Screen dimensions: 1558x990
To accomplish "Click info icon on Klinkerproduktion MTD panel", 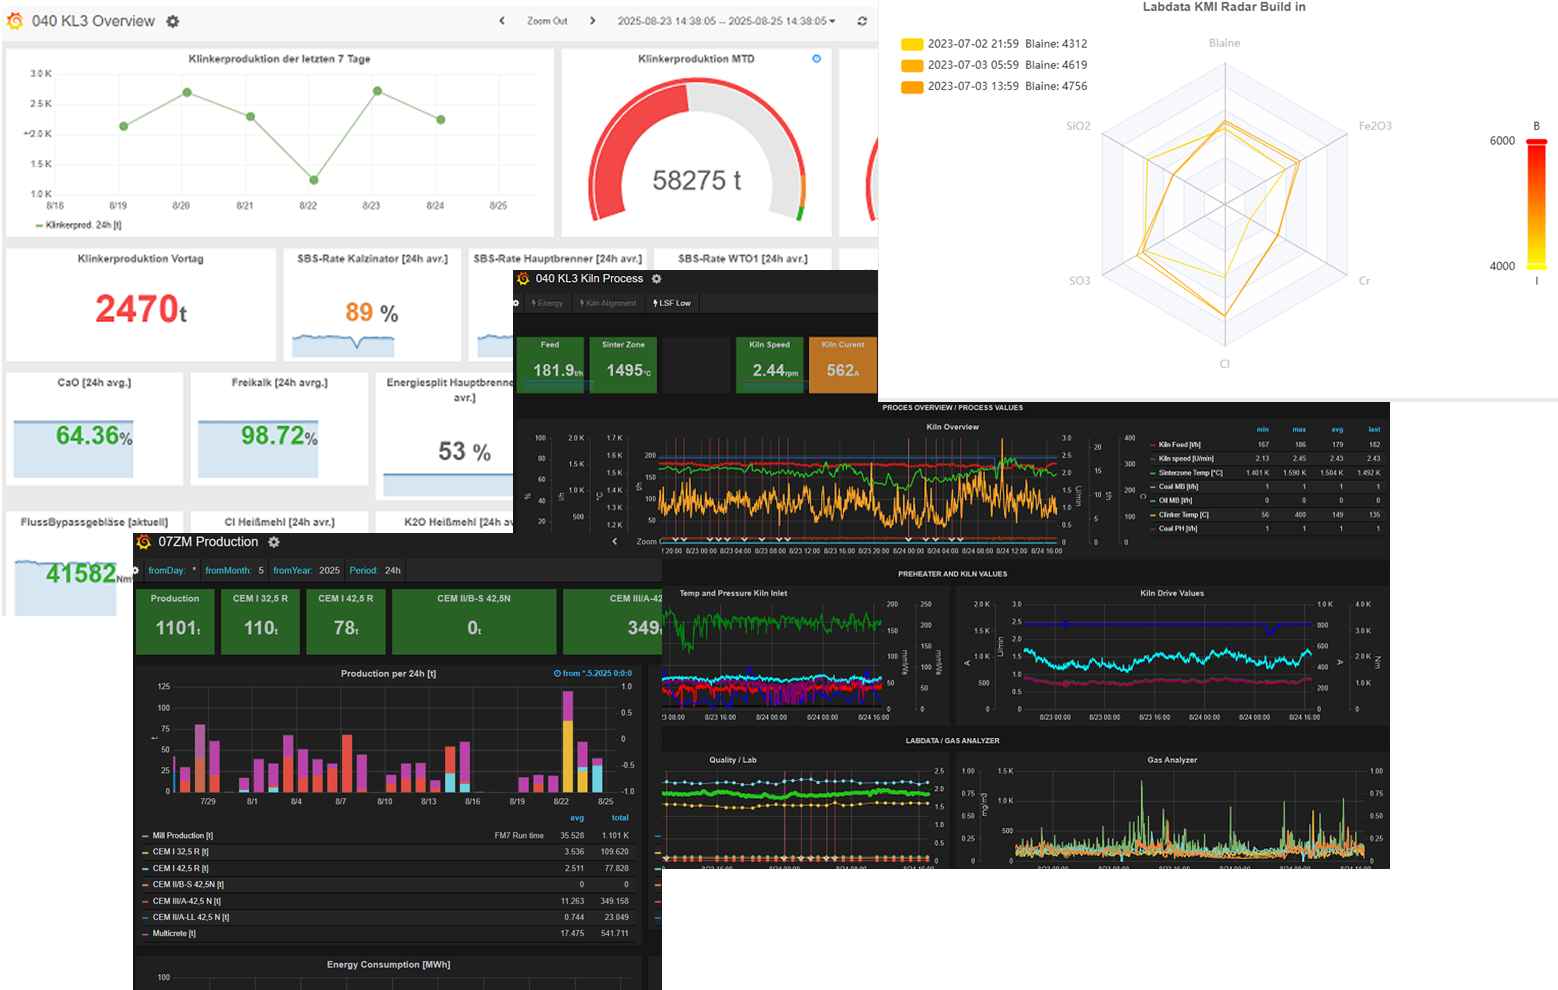I will coord(816,59).
